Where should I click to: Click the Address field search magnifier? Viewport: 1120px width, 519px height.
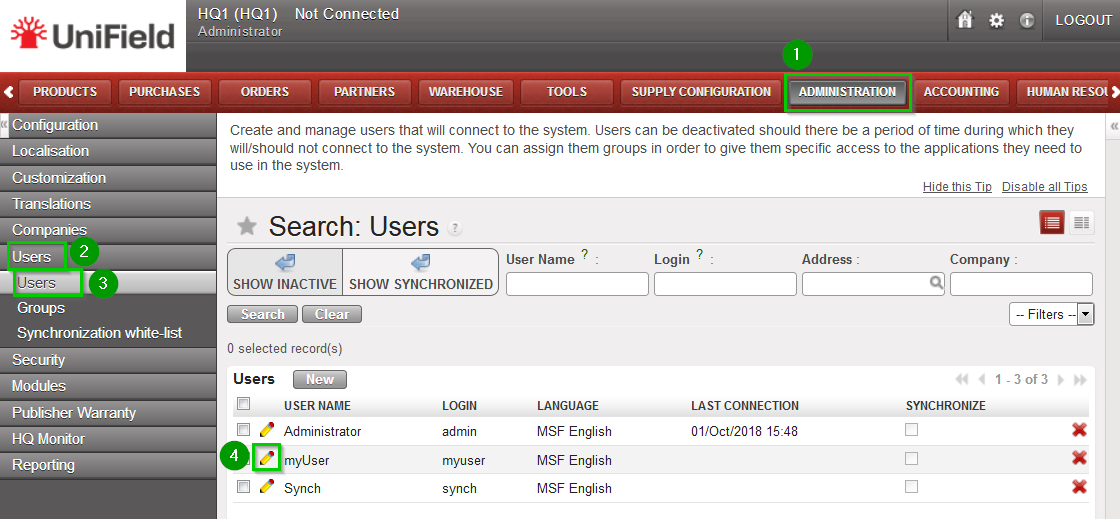(x=936, y=283)
